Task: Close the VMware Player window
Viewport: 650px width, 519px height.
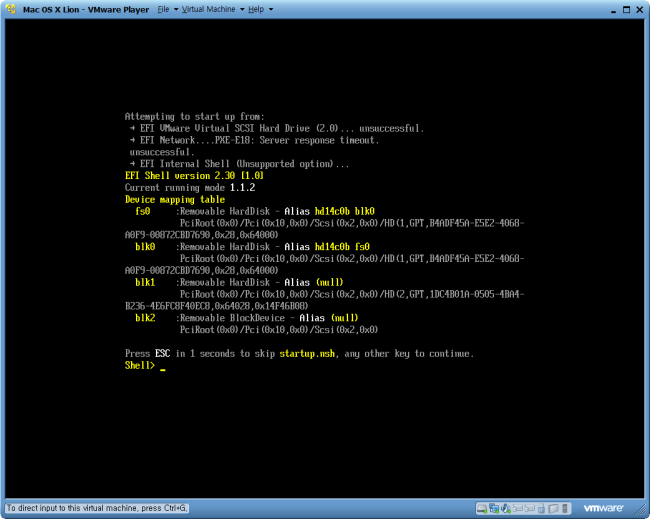Action: (x=640, y=10)
